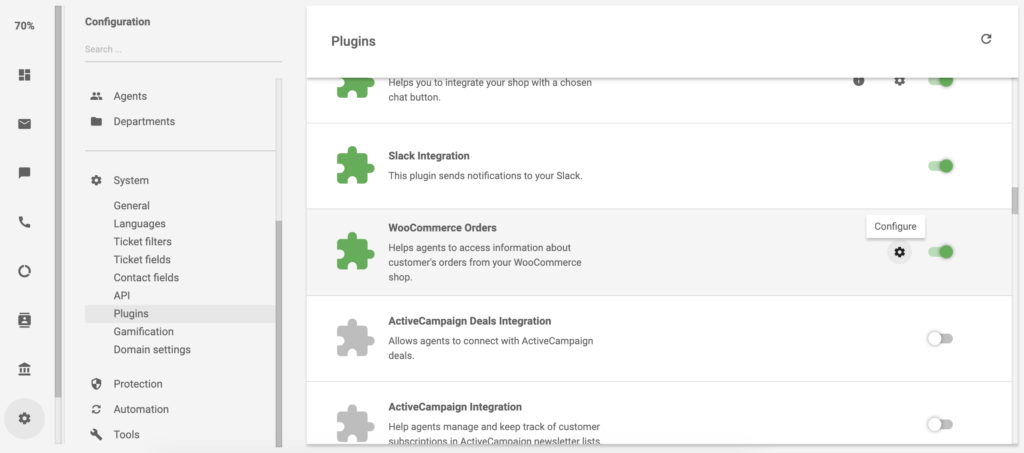Open the phone calls icon
The width and height of the screenshot is (1024, 453).
(x=25, y=222)
